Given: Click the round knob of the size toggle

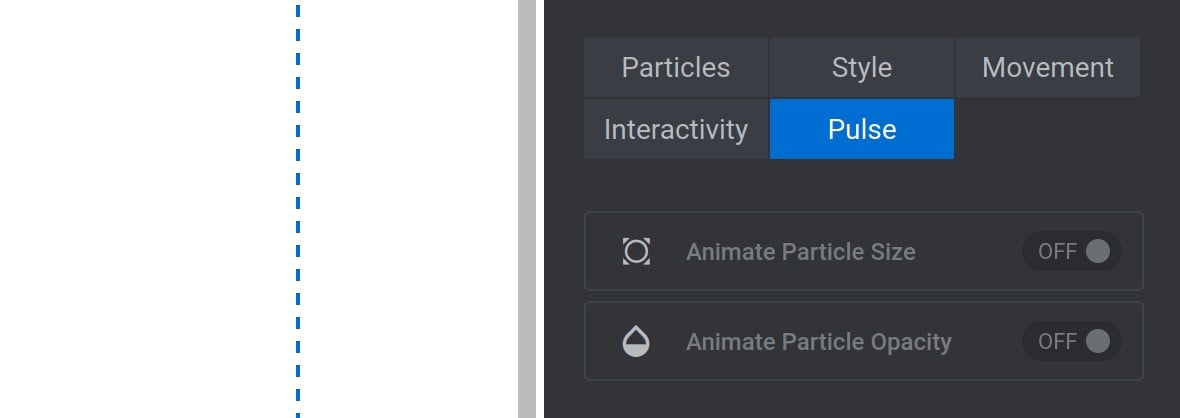Looking at the screenshot, I should [x=1097, y=252].
